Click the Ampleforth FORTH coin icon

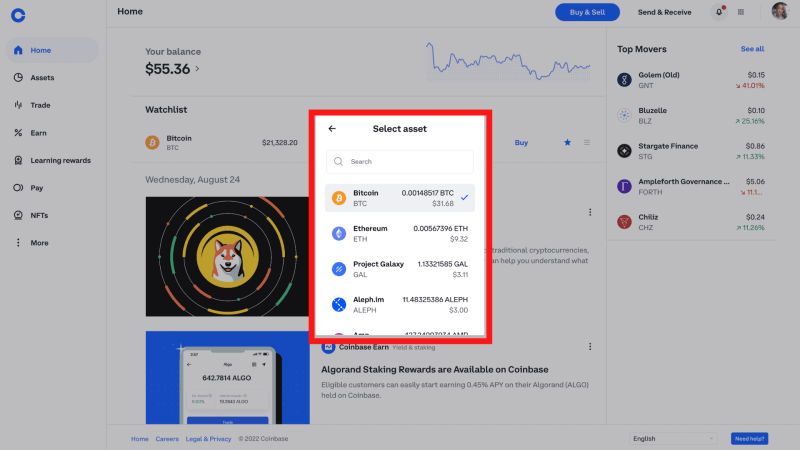(624, 186)
